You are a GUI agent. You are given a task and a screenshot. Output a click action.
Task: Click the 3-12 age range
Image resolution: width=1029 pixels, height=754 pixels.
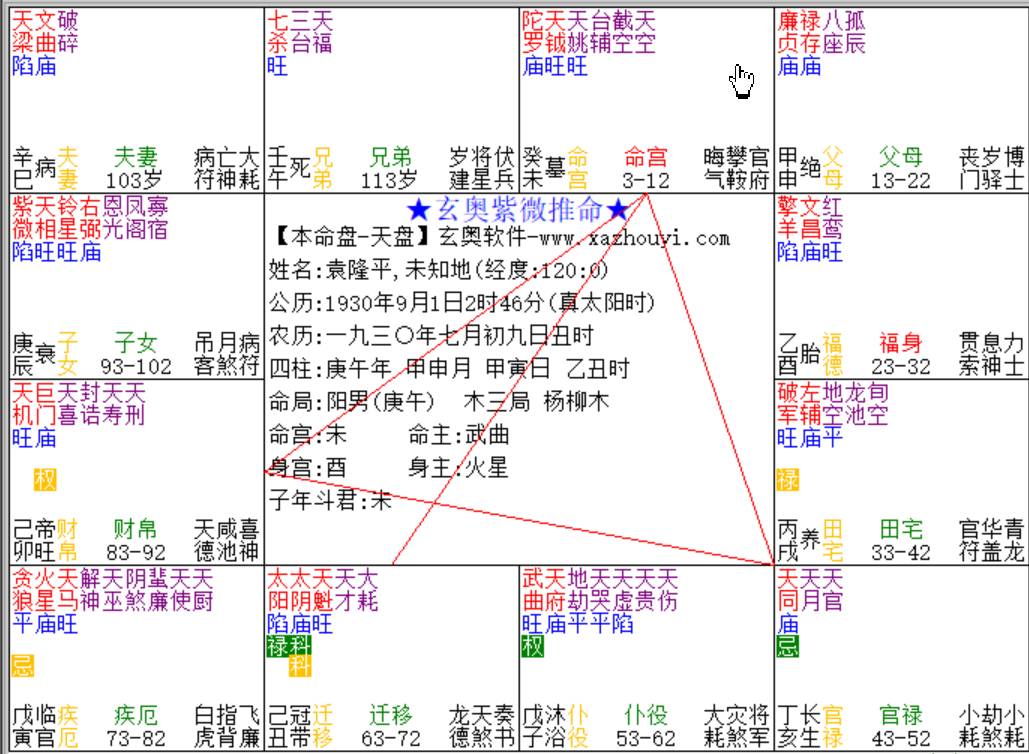click(646, 180)
